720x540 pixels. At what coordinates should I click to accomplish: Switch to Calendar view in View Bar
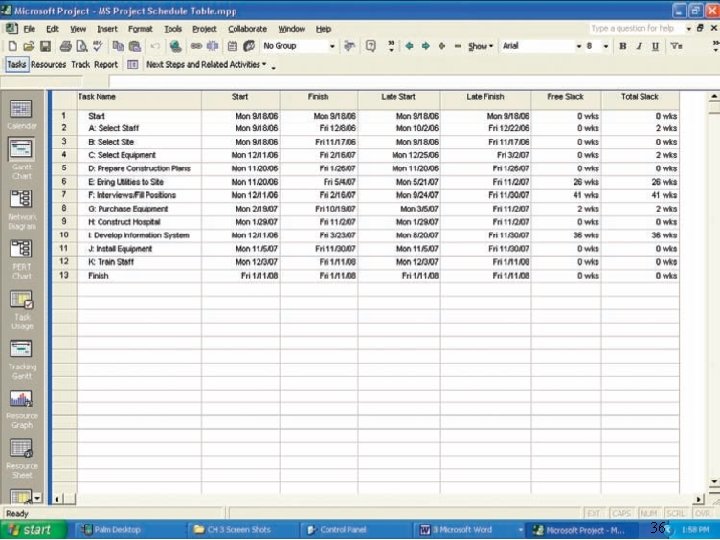pyautogui.click(x=22, y=115)
